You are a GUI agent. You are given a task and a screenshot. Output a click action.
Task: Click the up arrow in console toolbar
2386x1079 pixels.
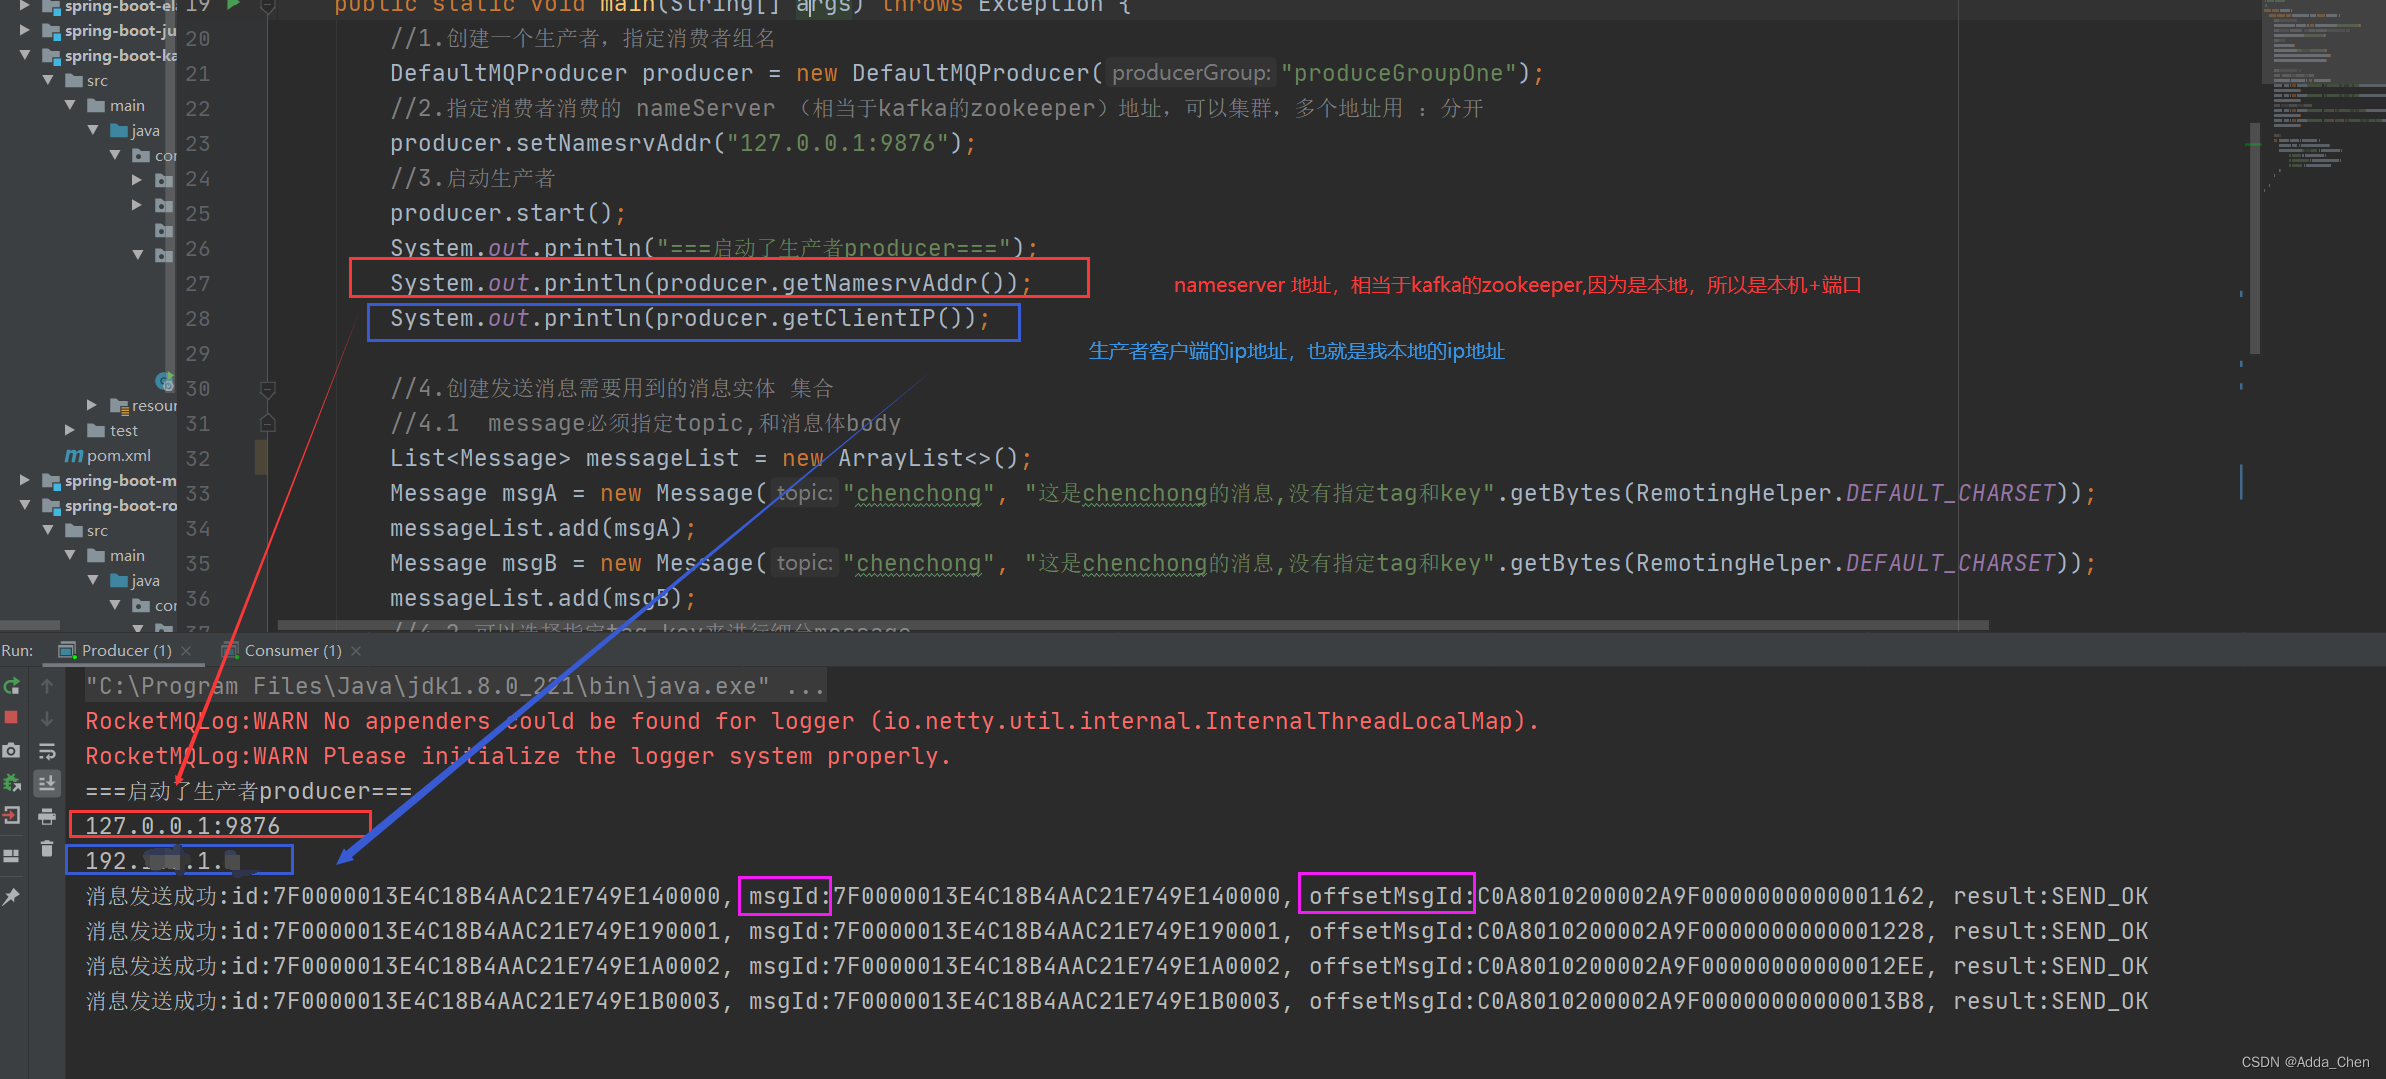point(47,686)
